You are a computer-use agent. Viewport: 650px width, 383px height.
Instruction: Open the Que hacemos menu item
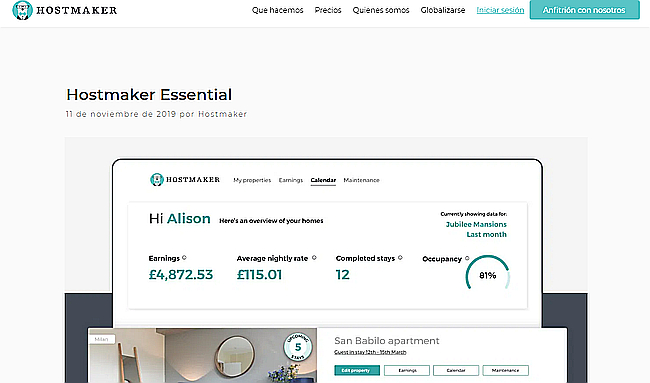(277, 10)
